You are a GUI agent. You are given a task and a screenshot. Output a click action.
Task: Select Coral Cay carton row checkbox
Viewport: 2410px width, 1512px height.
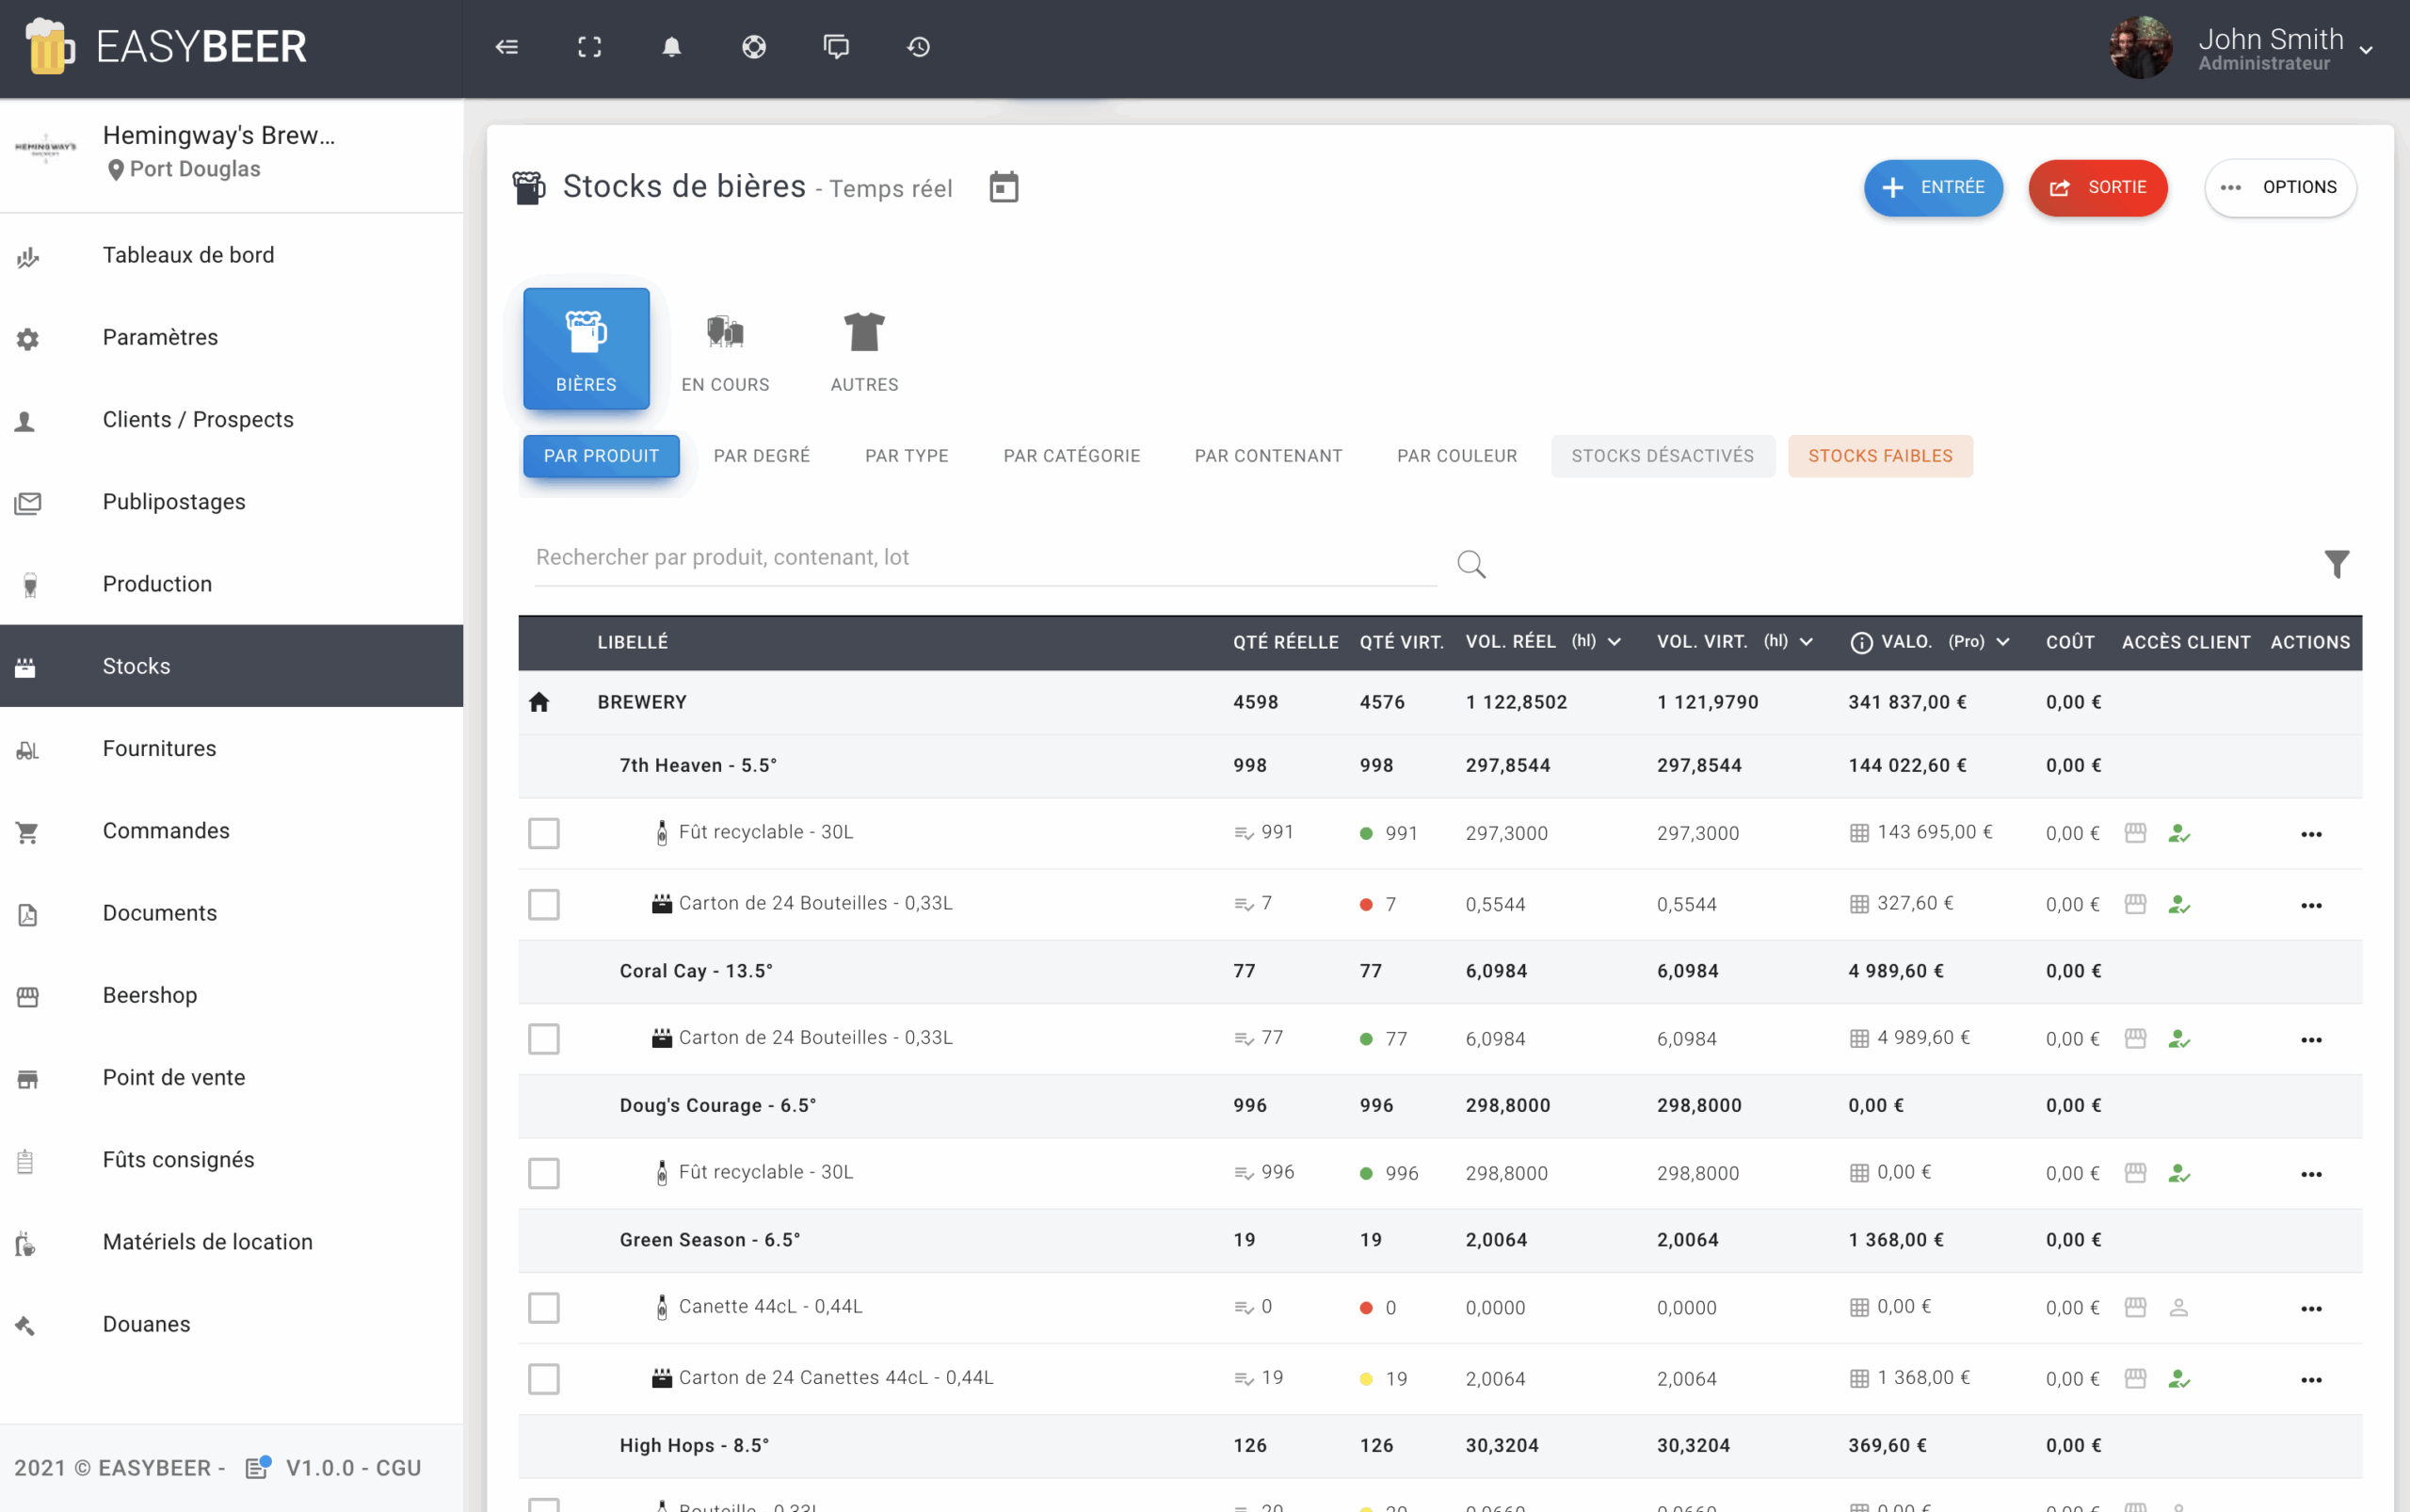click(544, 1039)
